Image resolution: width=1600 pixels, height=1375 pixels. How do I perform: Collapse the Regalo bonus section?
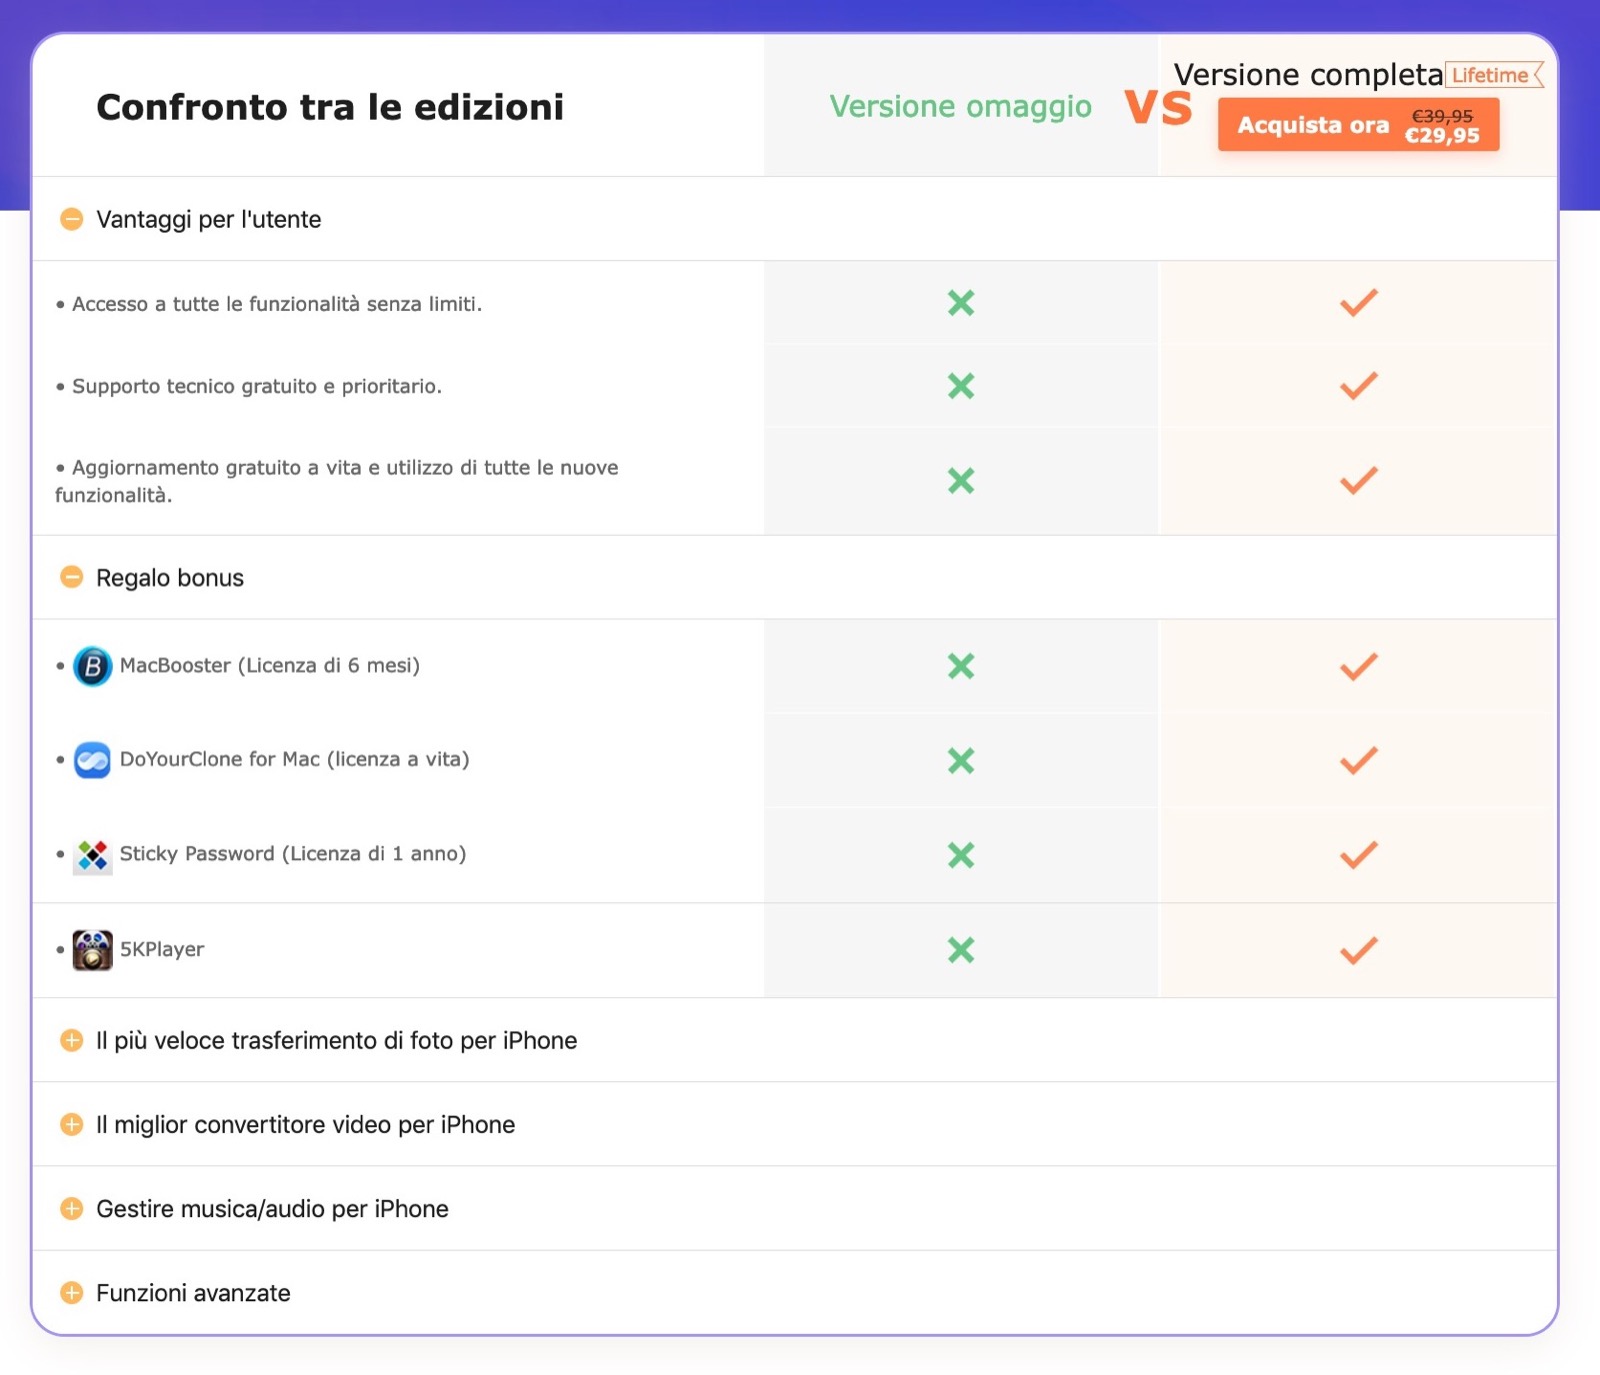point(72,577)
